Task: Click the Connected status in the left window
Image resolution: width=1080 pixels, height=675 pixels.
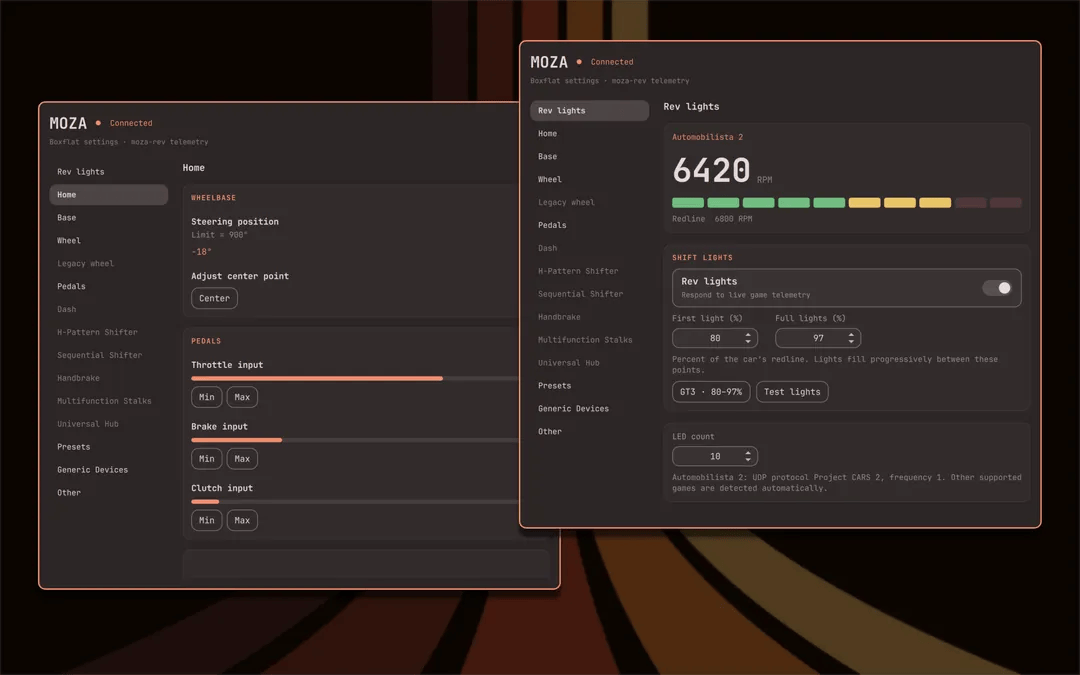Action: (x=131, y=123)
